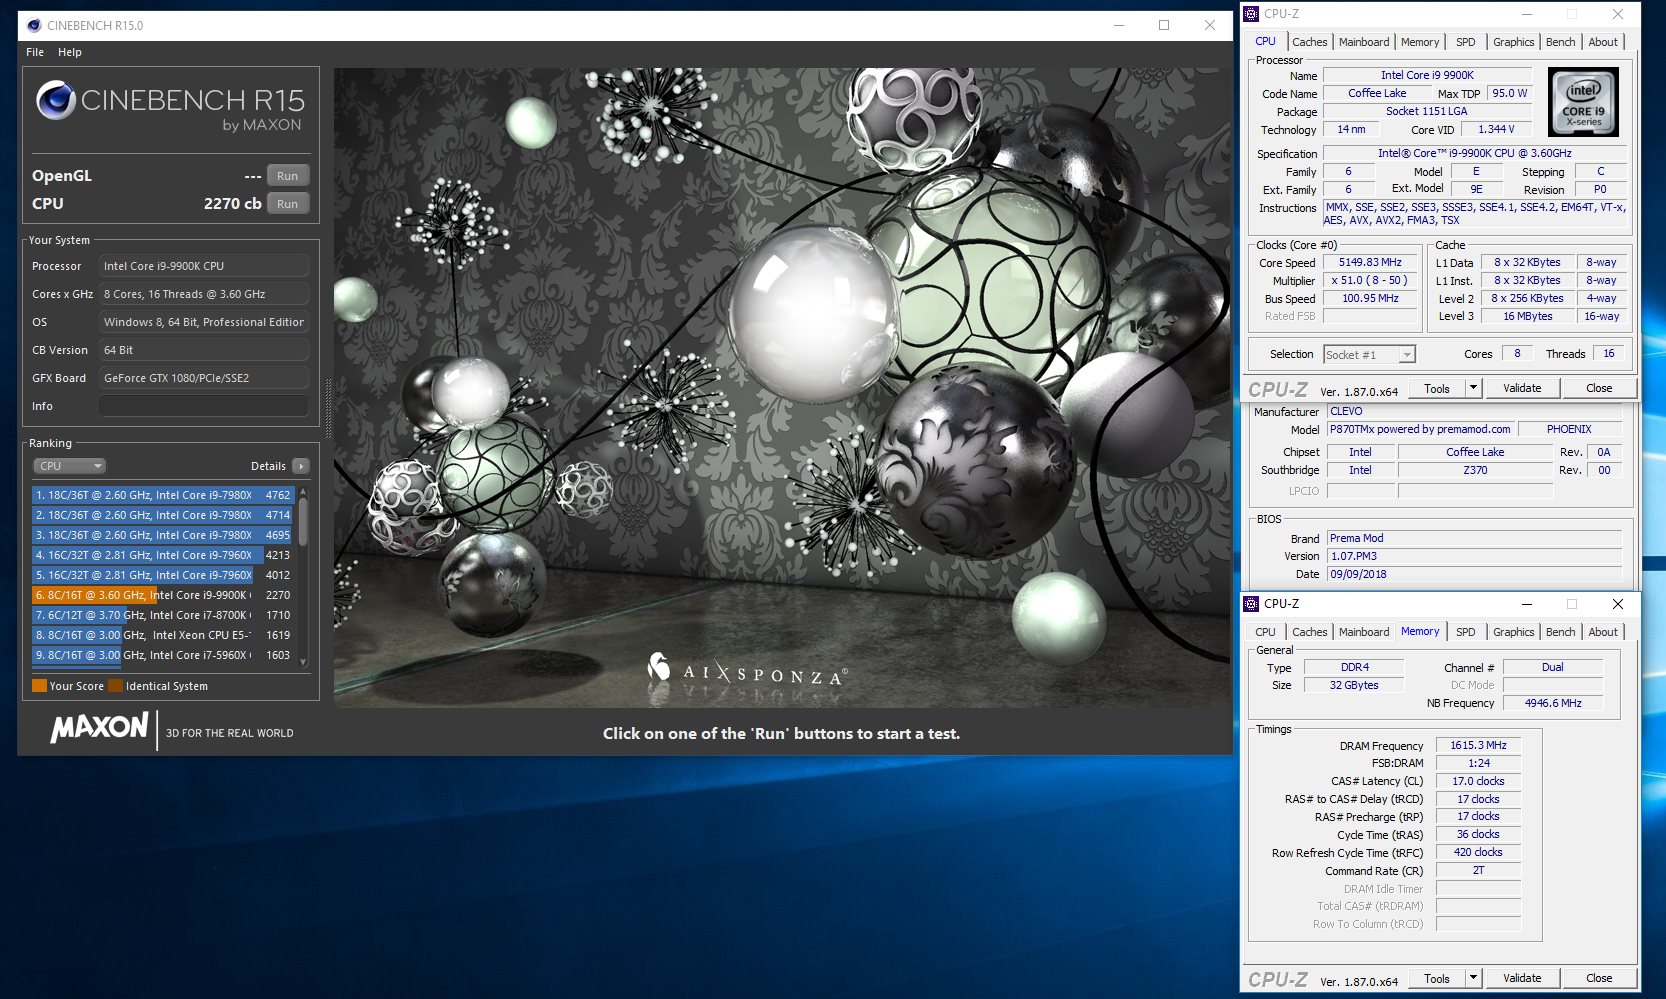This screenshot has width=1666, height=999.
Task: Click the ranking list scrollbar thumb
Action: point(303,521)
